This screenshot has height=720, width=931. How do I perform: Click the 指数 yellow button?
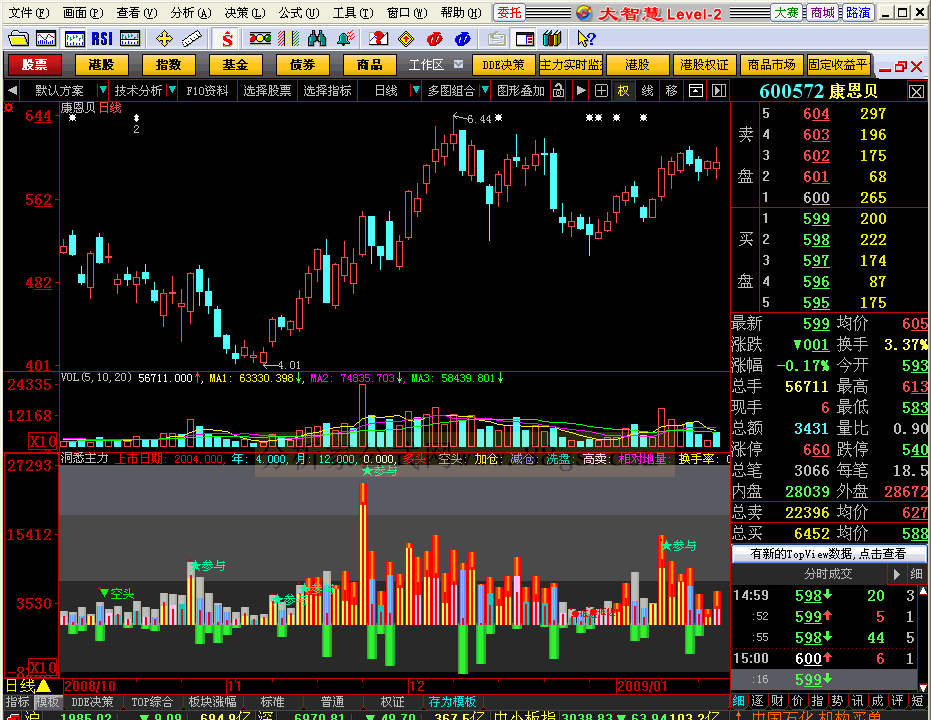tap(168, 65)
